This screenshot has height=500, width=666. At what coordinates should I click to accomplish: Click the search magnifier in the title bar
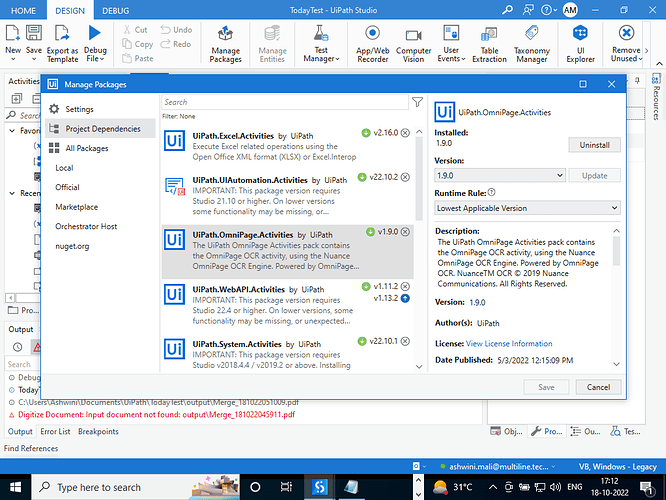[507, 10]
